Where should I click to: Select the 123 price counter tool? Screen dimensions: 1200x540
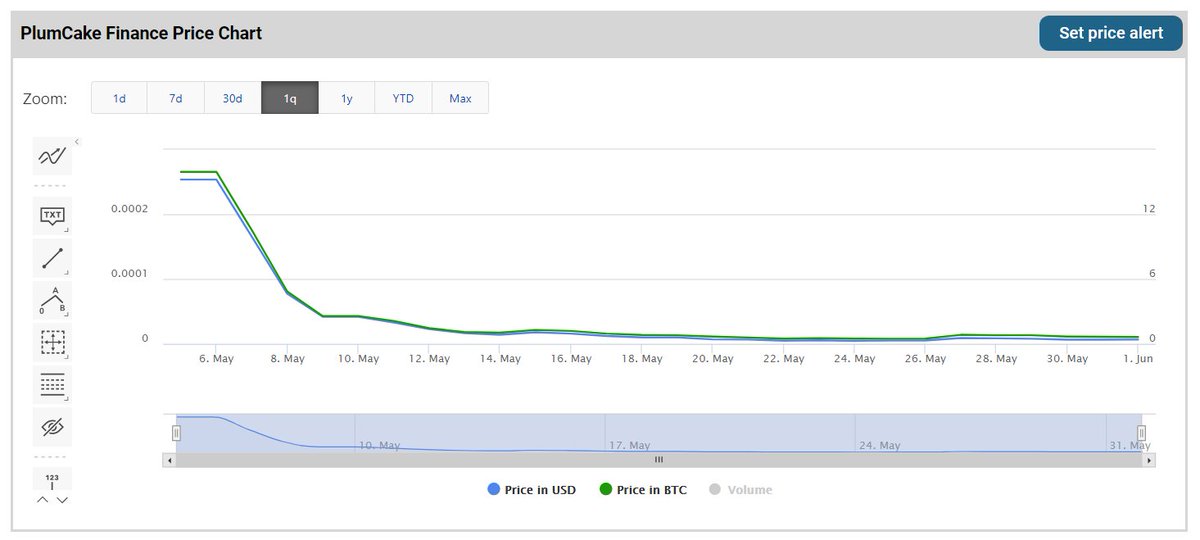pos(52,480)
